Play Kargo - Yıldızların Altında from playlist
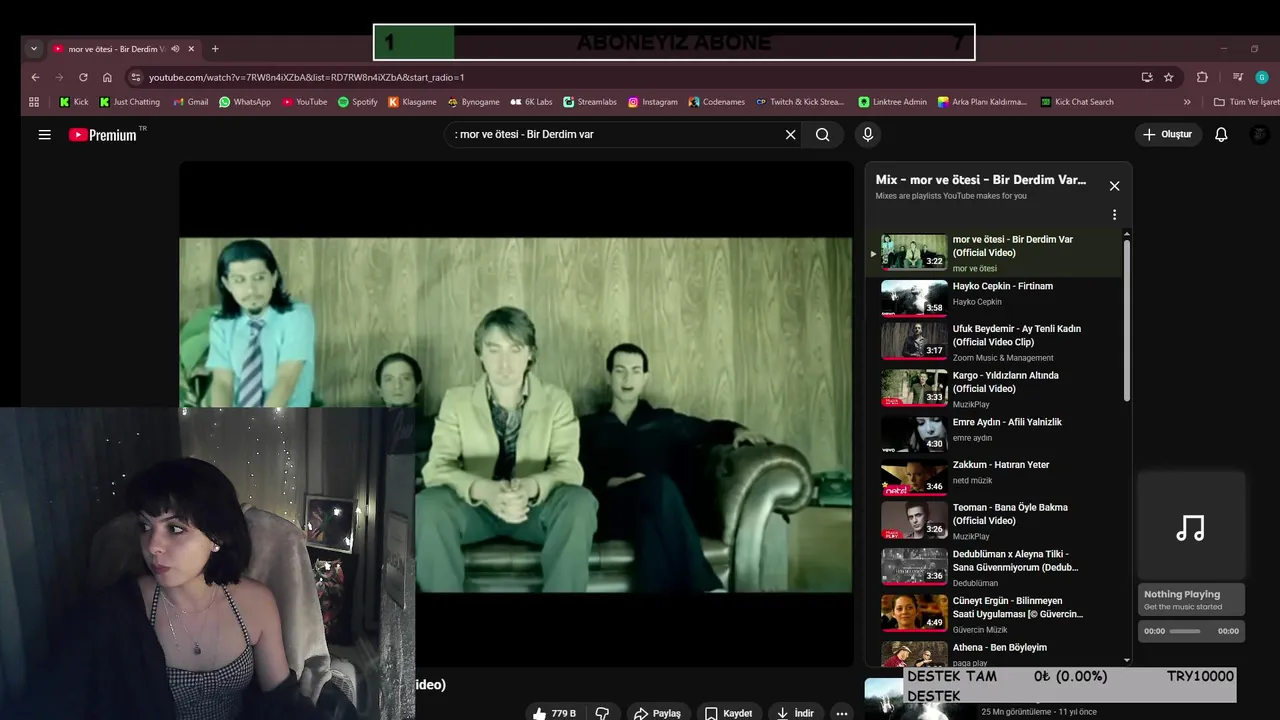 click(996, 389)
